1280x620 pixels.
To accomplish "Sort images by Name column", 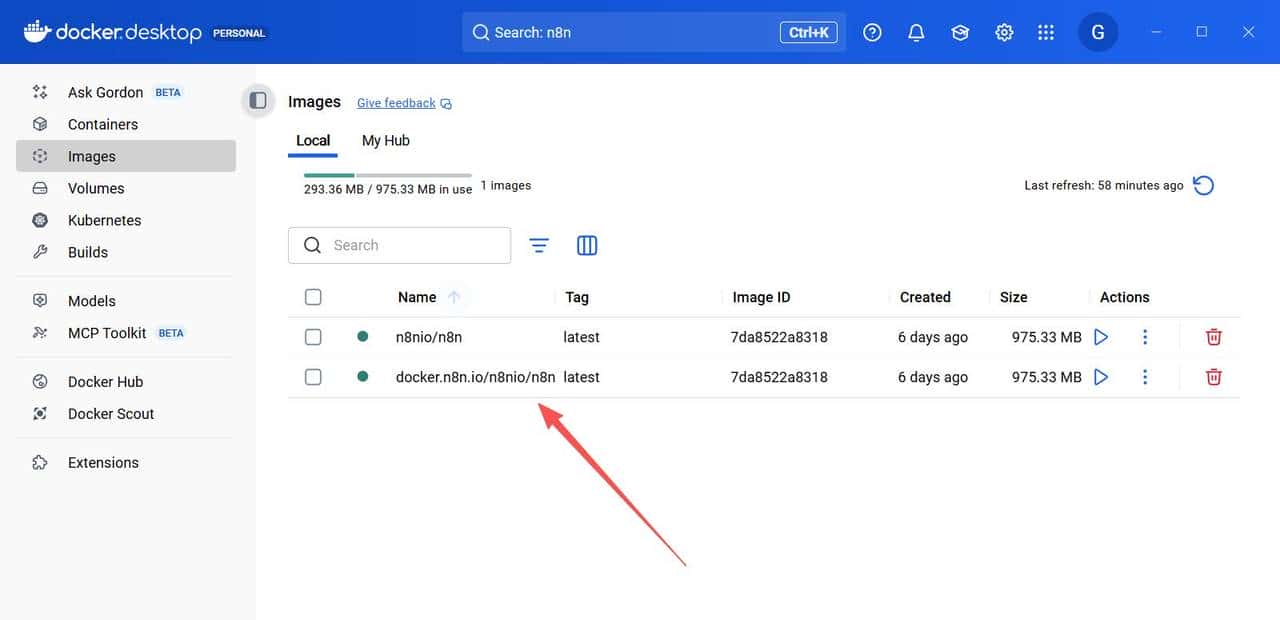I will click(417, 297).
